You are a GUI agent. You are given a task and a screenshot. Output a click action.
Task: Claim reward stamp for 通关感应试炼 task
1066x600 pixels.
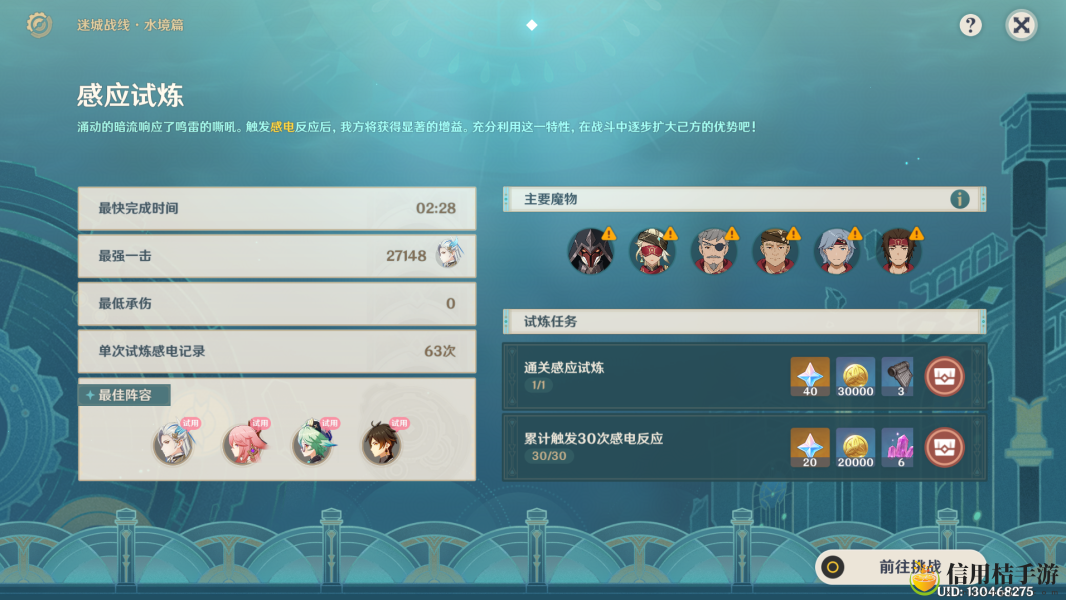pos(944,376)
